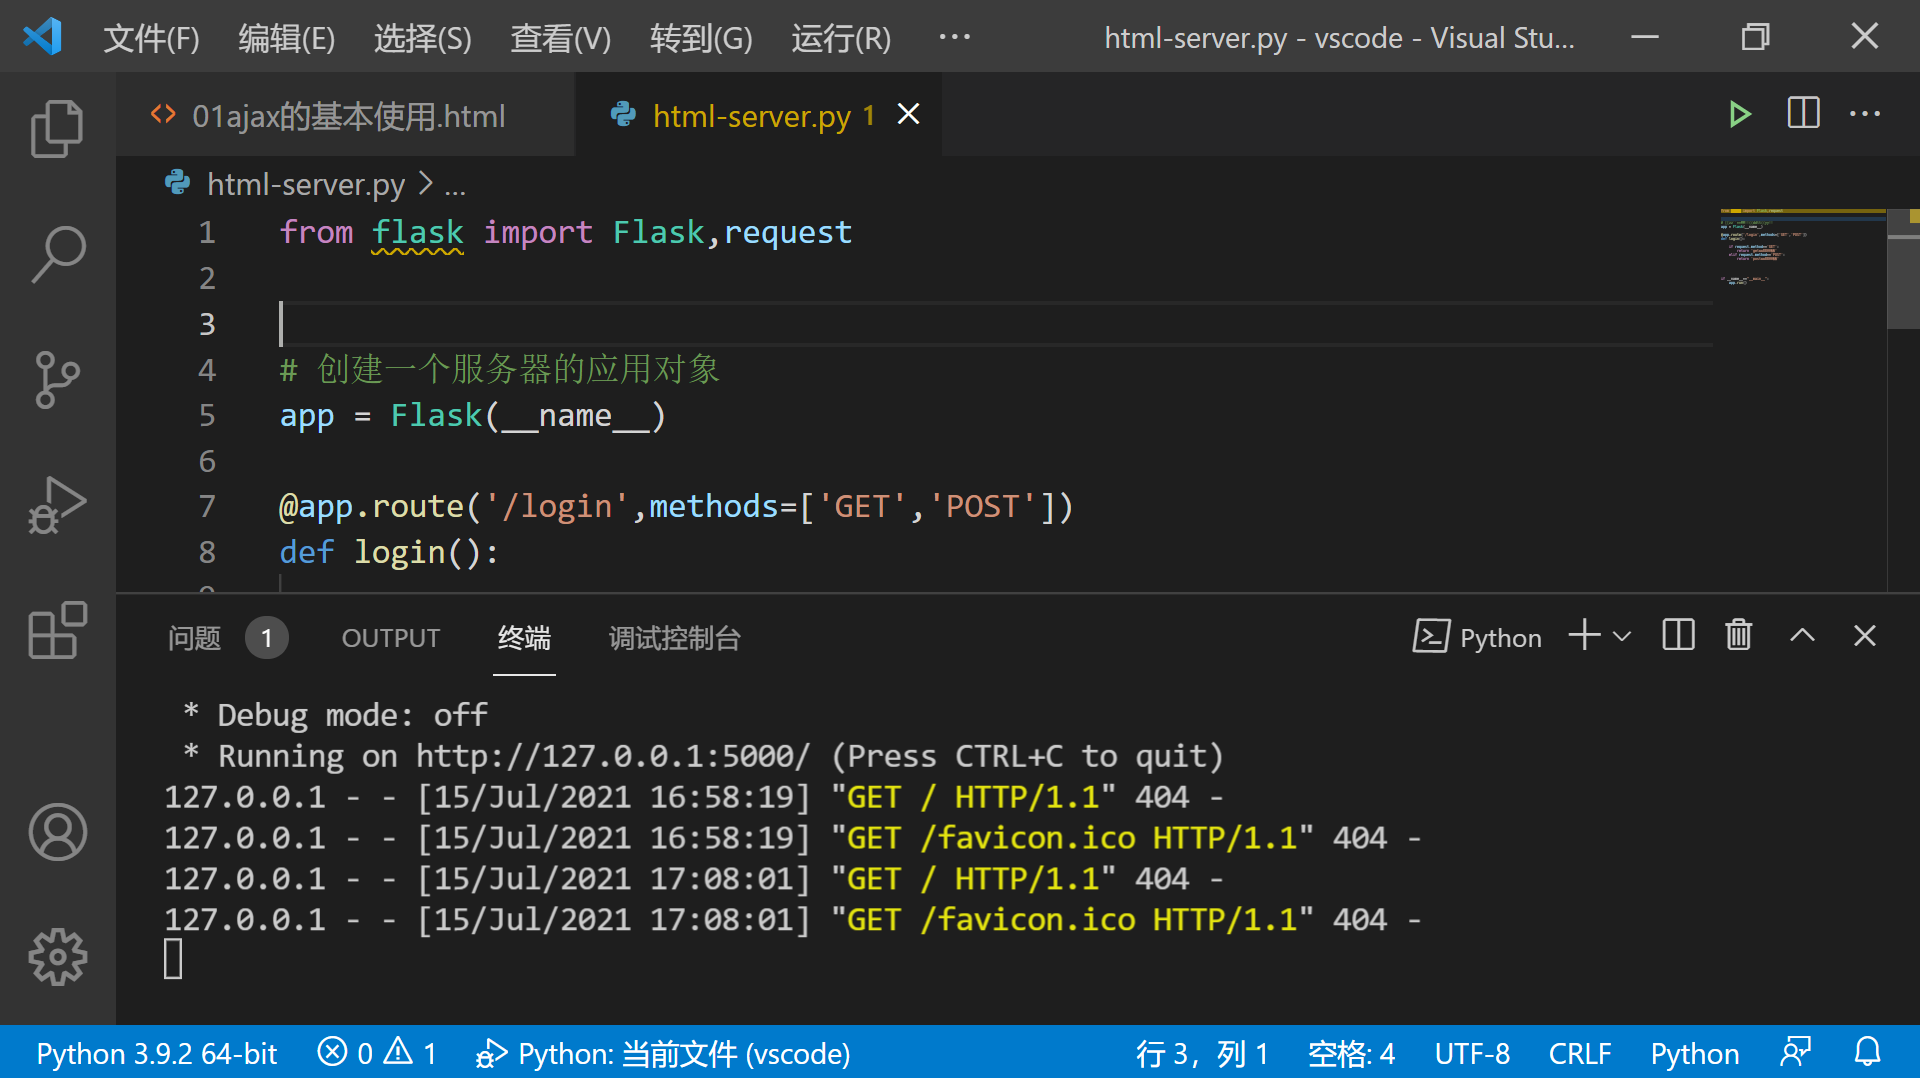The width and height of the screenshot is (1920, 1078).
Task: Click 'def login():' on line 8
Action: click(389, 552)
